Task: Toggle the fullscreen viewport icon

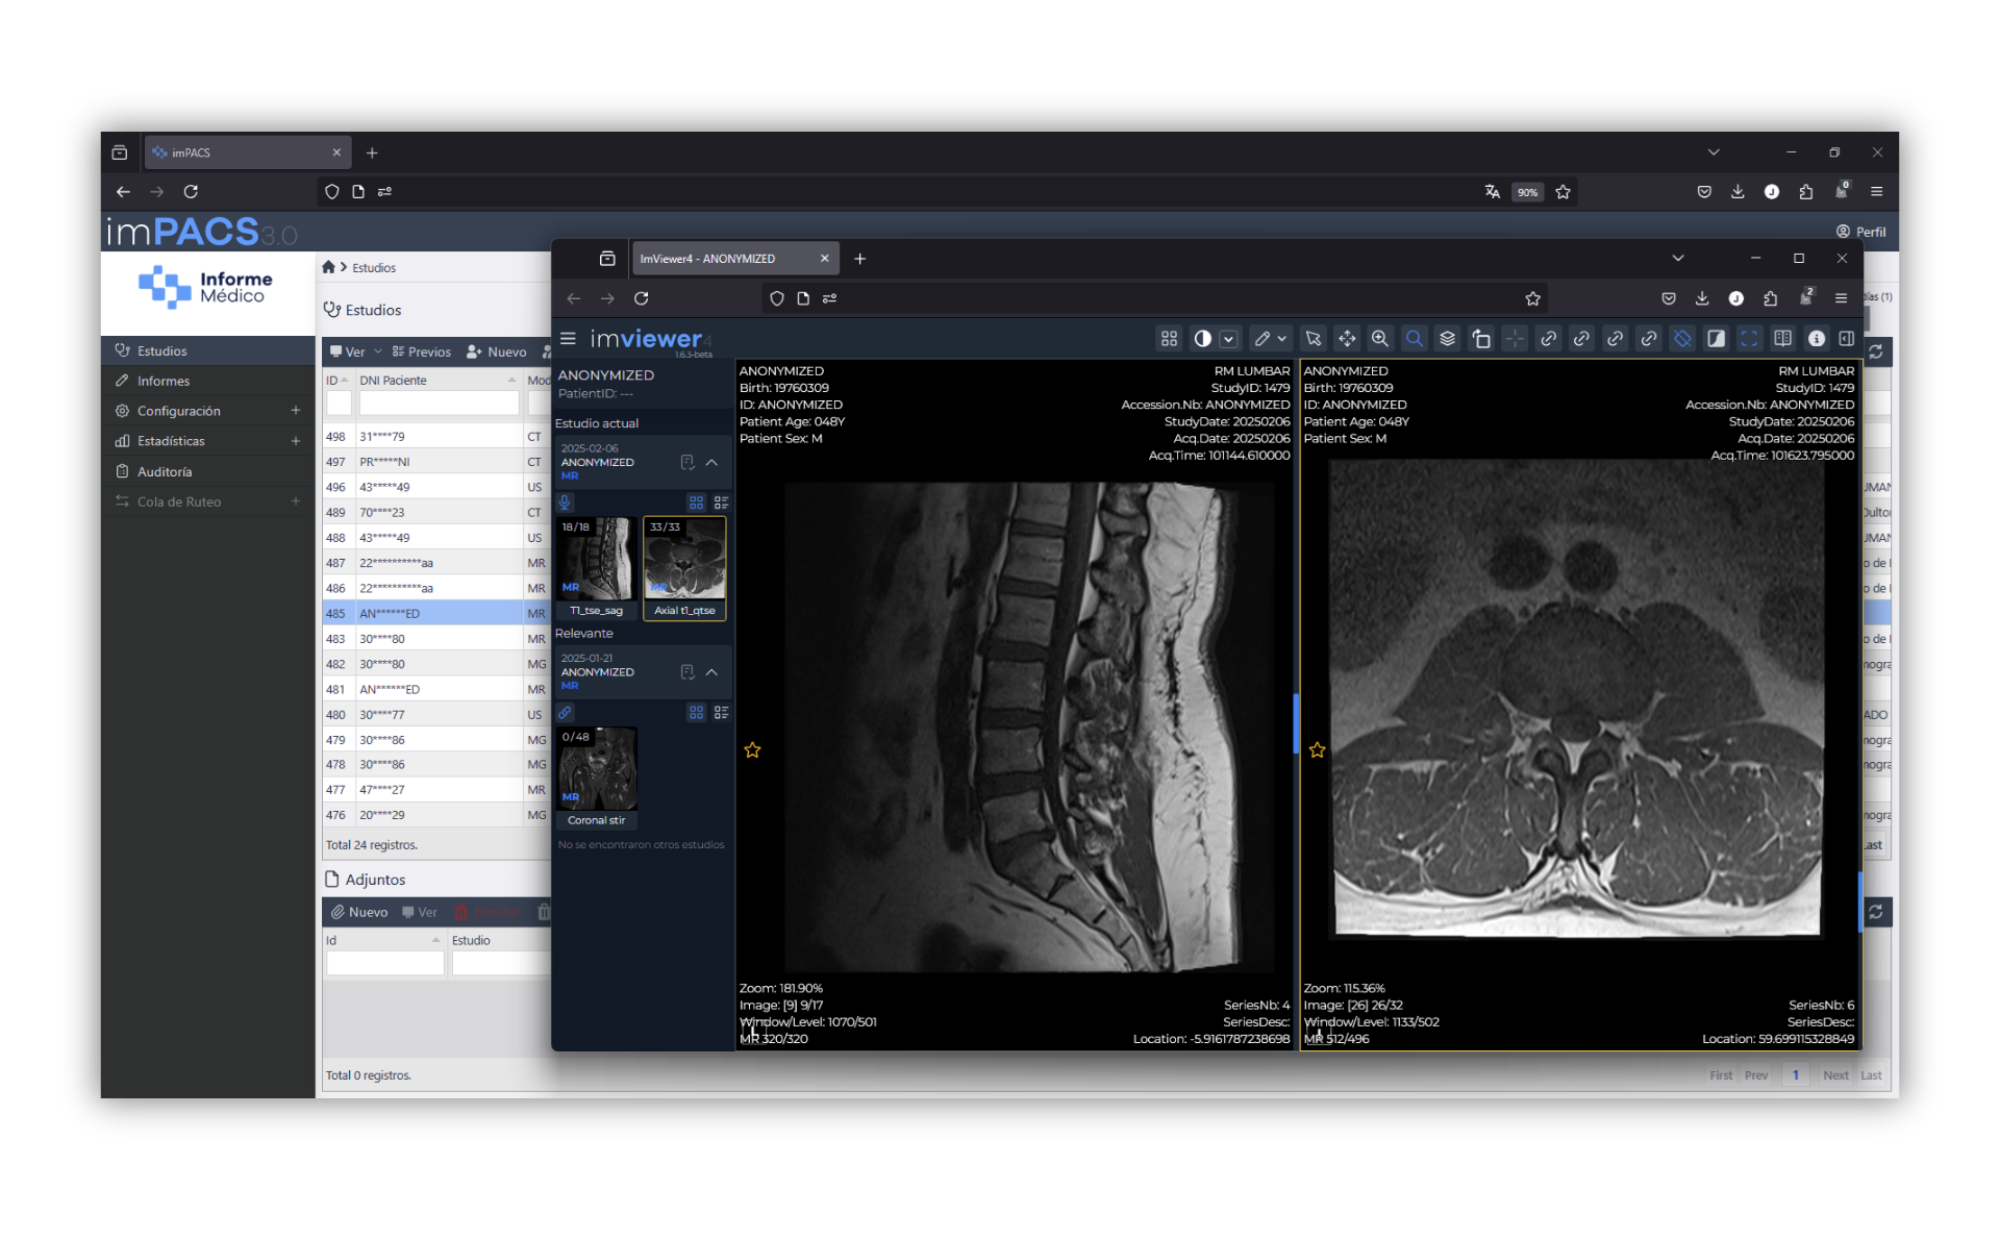Action: (1749, 339)
